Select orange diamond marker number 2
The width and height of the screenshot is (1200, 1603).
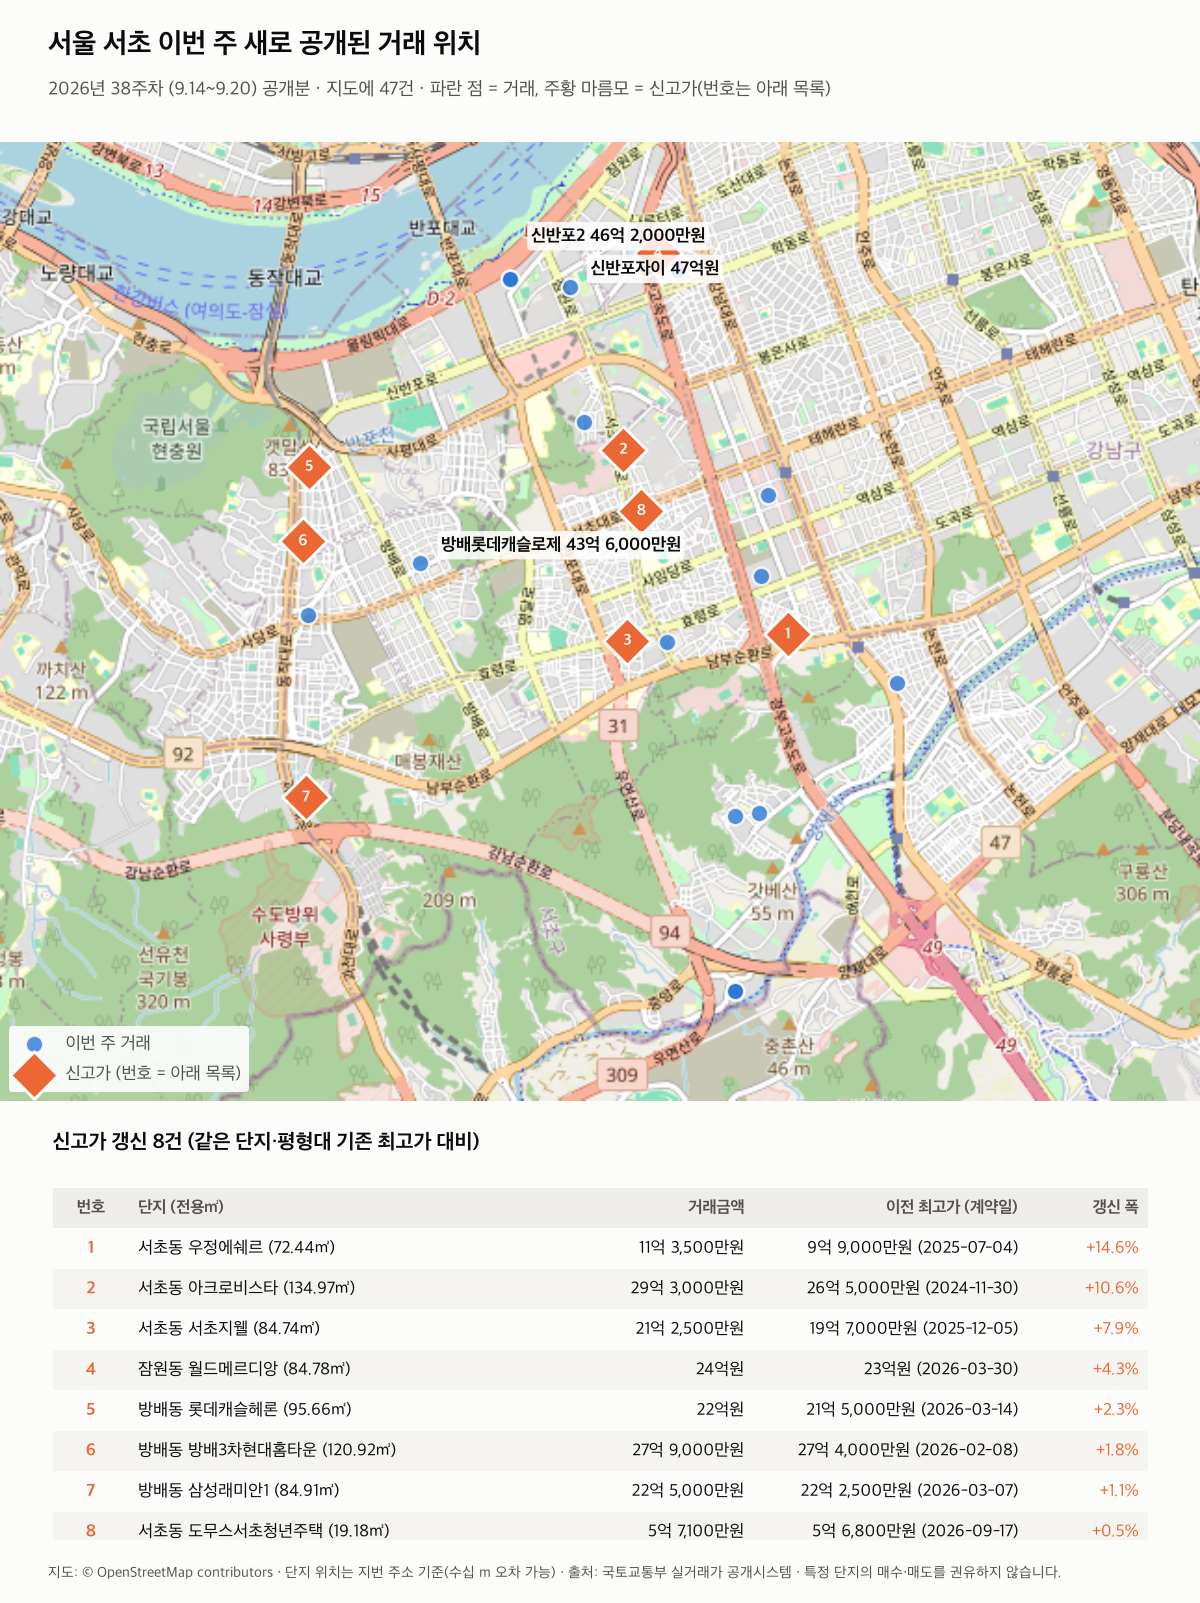(x=623, y=449)
